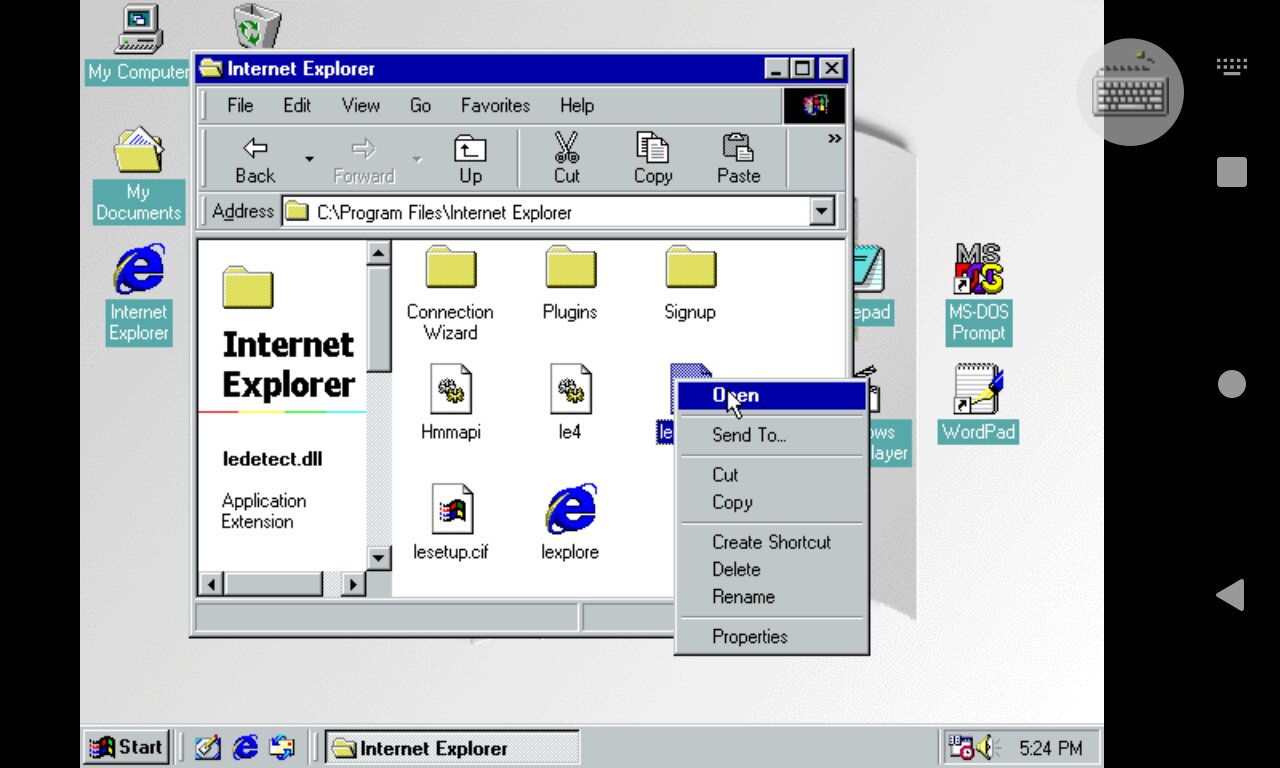Click Show Desktop quick launch icon
The image size is (1280, 768).
coord(208,747)
